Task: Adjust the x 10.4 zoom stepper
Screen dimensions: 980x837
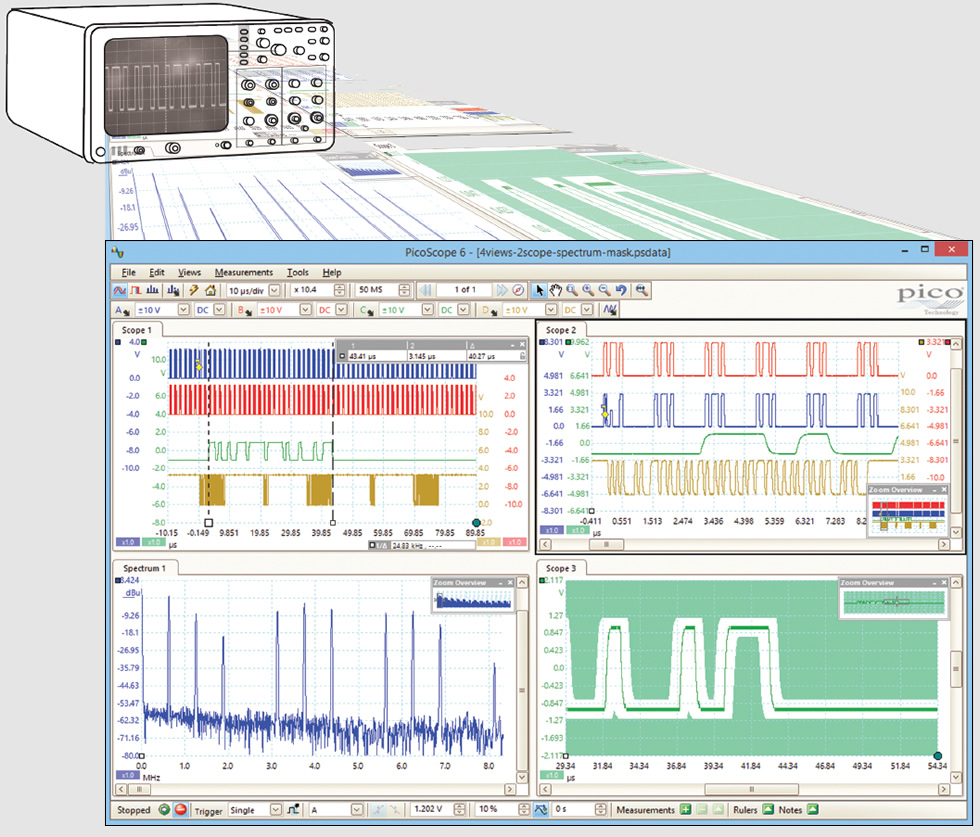Action: [339, 290]
